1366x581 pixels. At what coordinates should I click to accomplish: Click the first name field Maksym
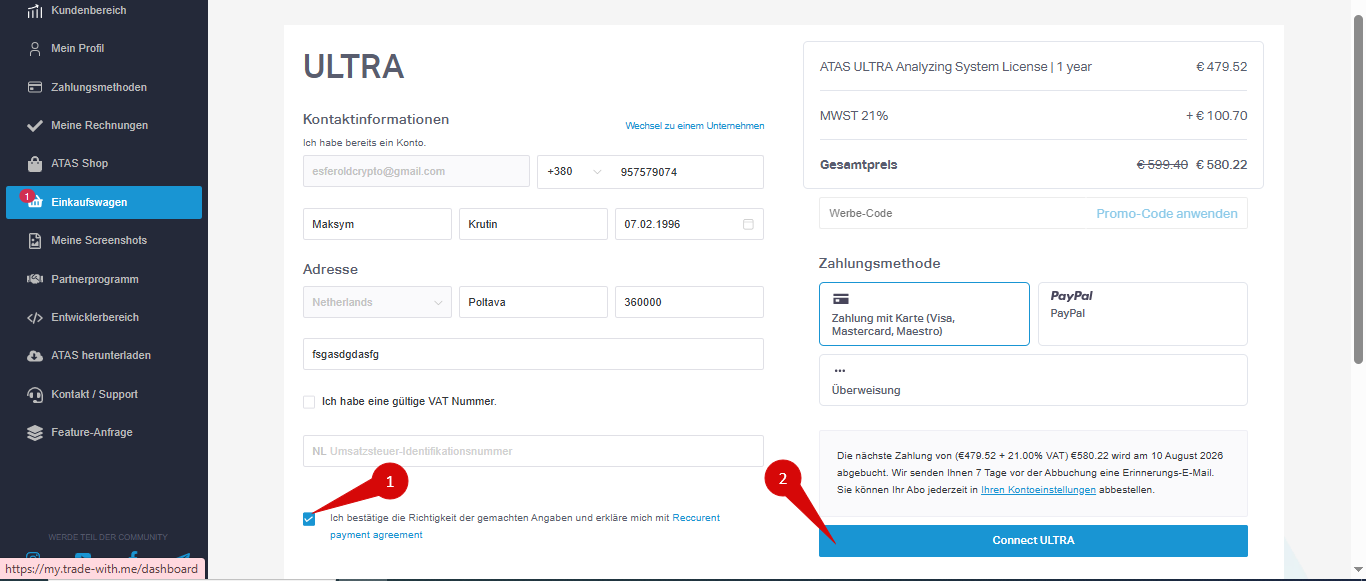click(377, 224)
